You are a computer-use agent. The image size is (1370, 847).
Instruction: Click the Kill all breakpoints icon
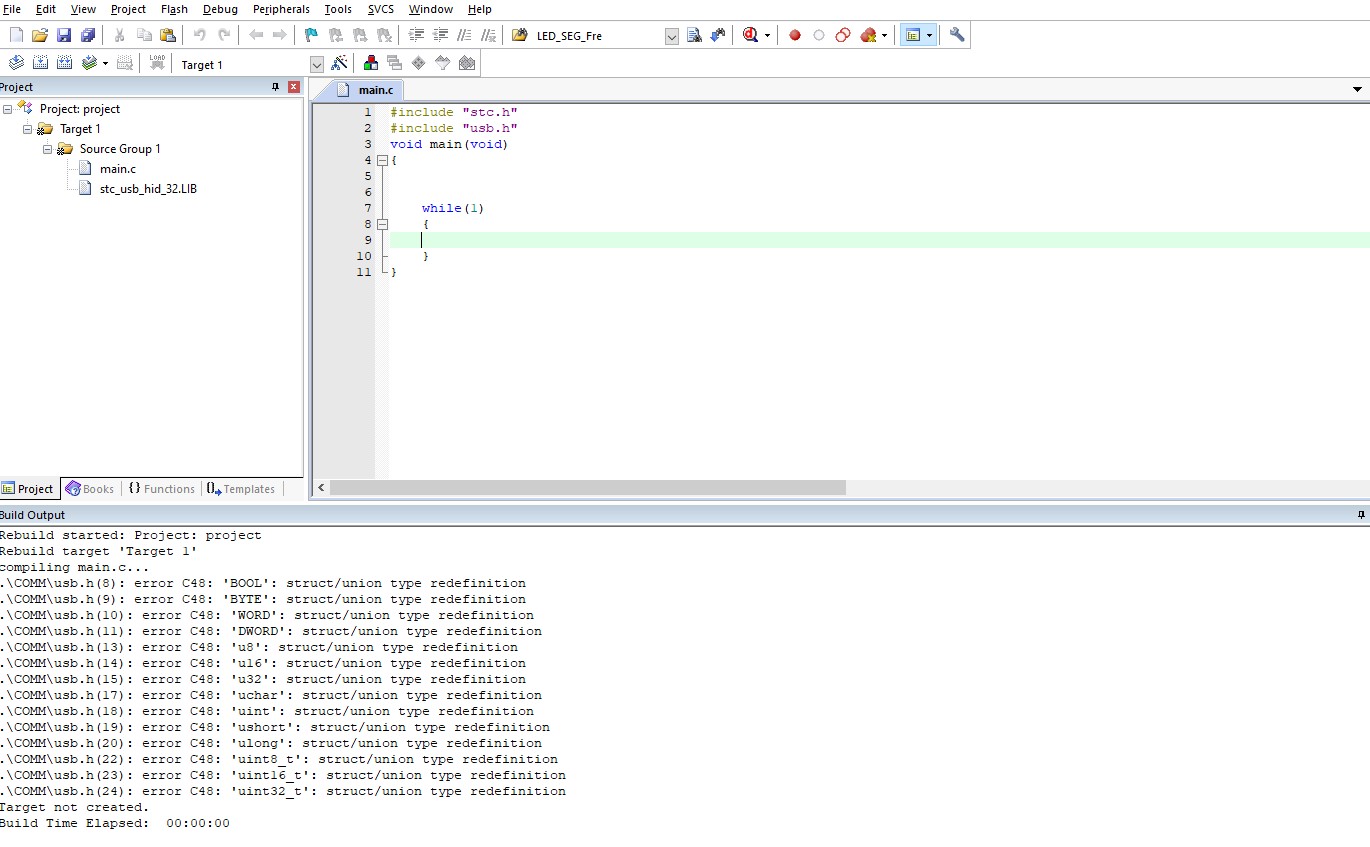coord(868,35)
